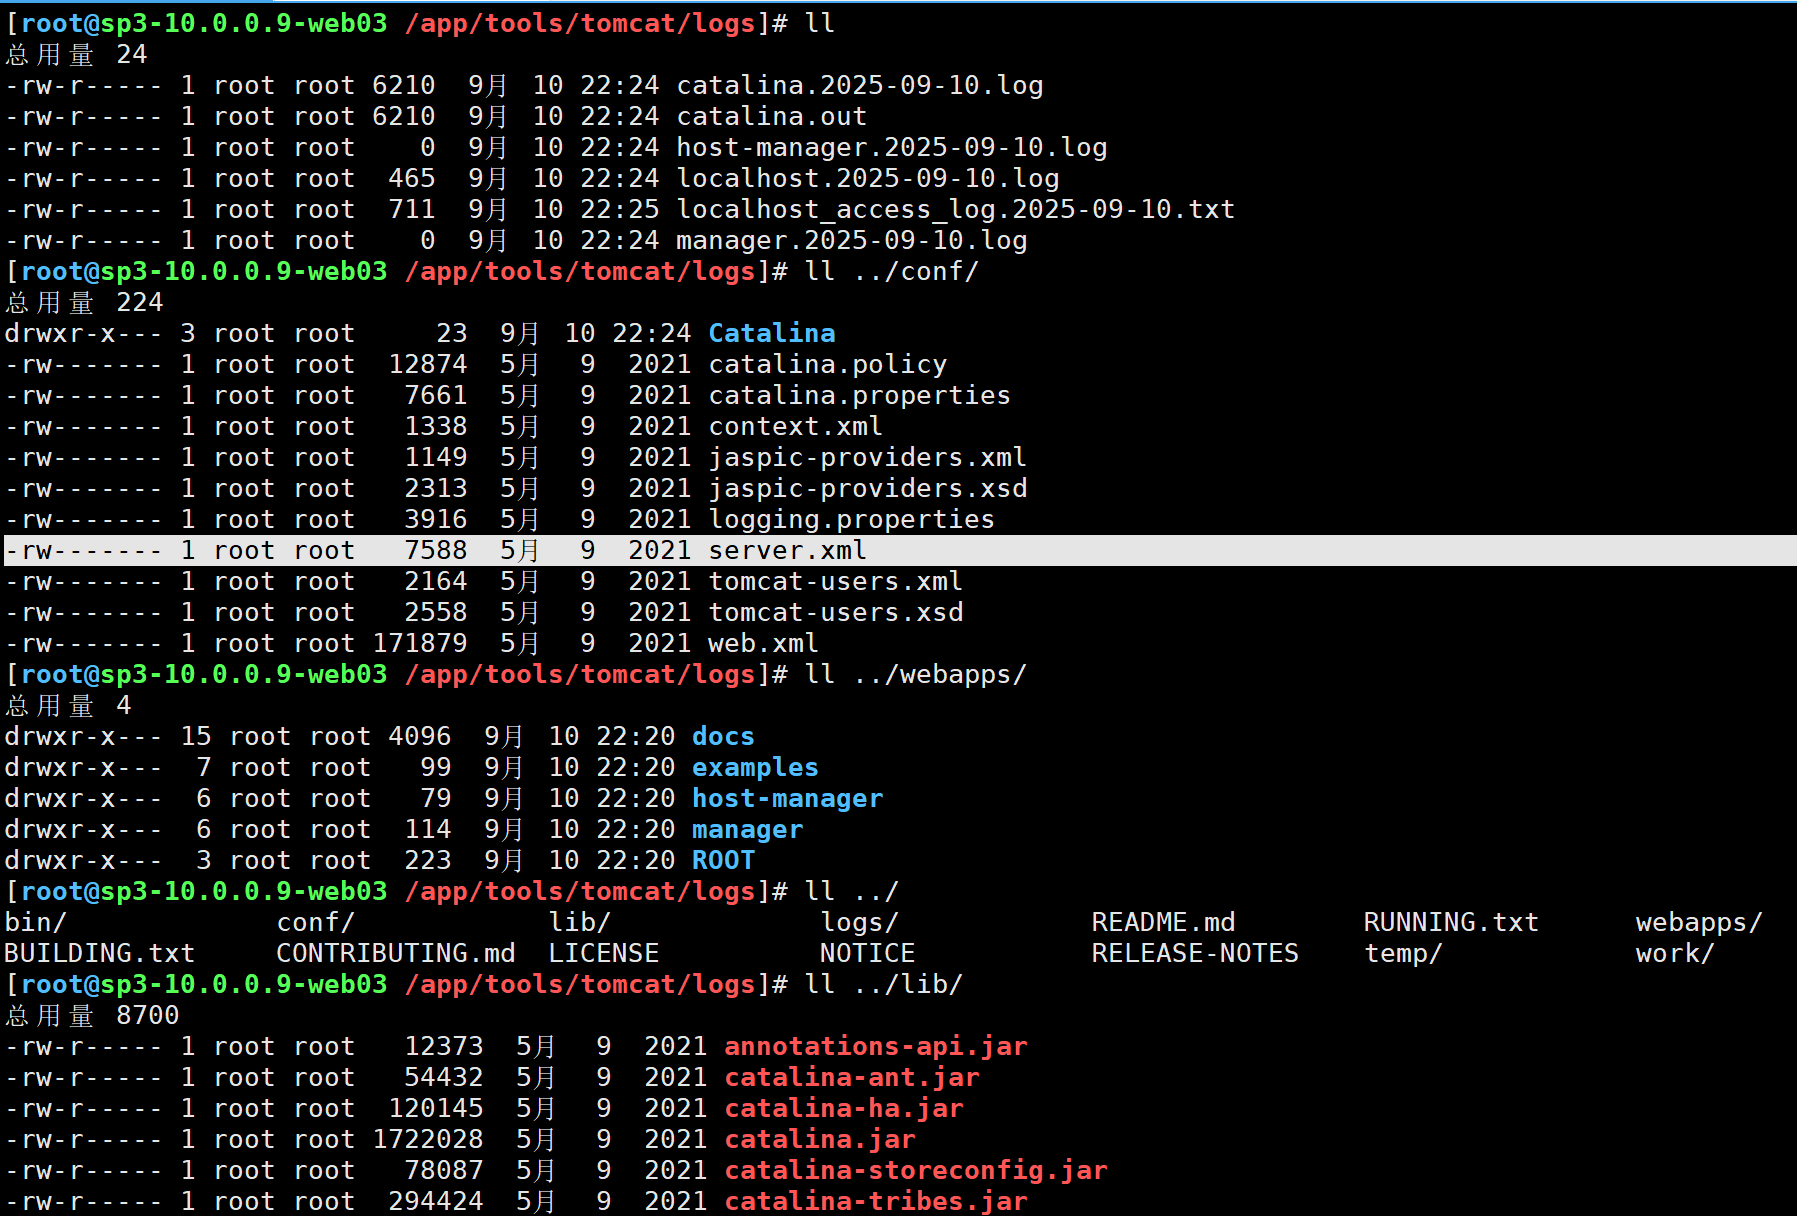Click localhost.2025-09-10.log filename

coord(868,178)
